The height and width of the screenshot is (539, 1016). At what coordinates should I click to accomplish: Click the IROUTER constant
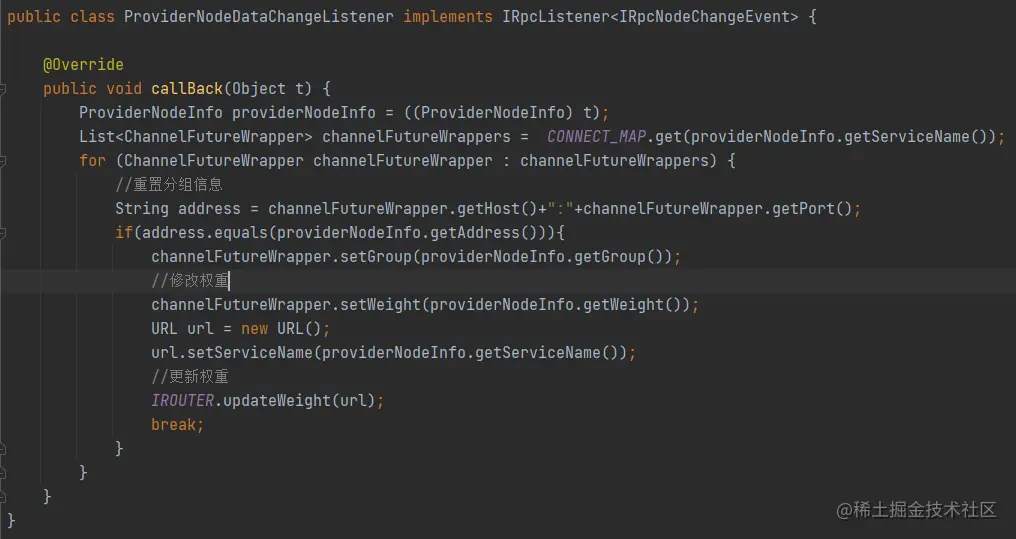(x=182, y=400)
